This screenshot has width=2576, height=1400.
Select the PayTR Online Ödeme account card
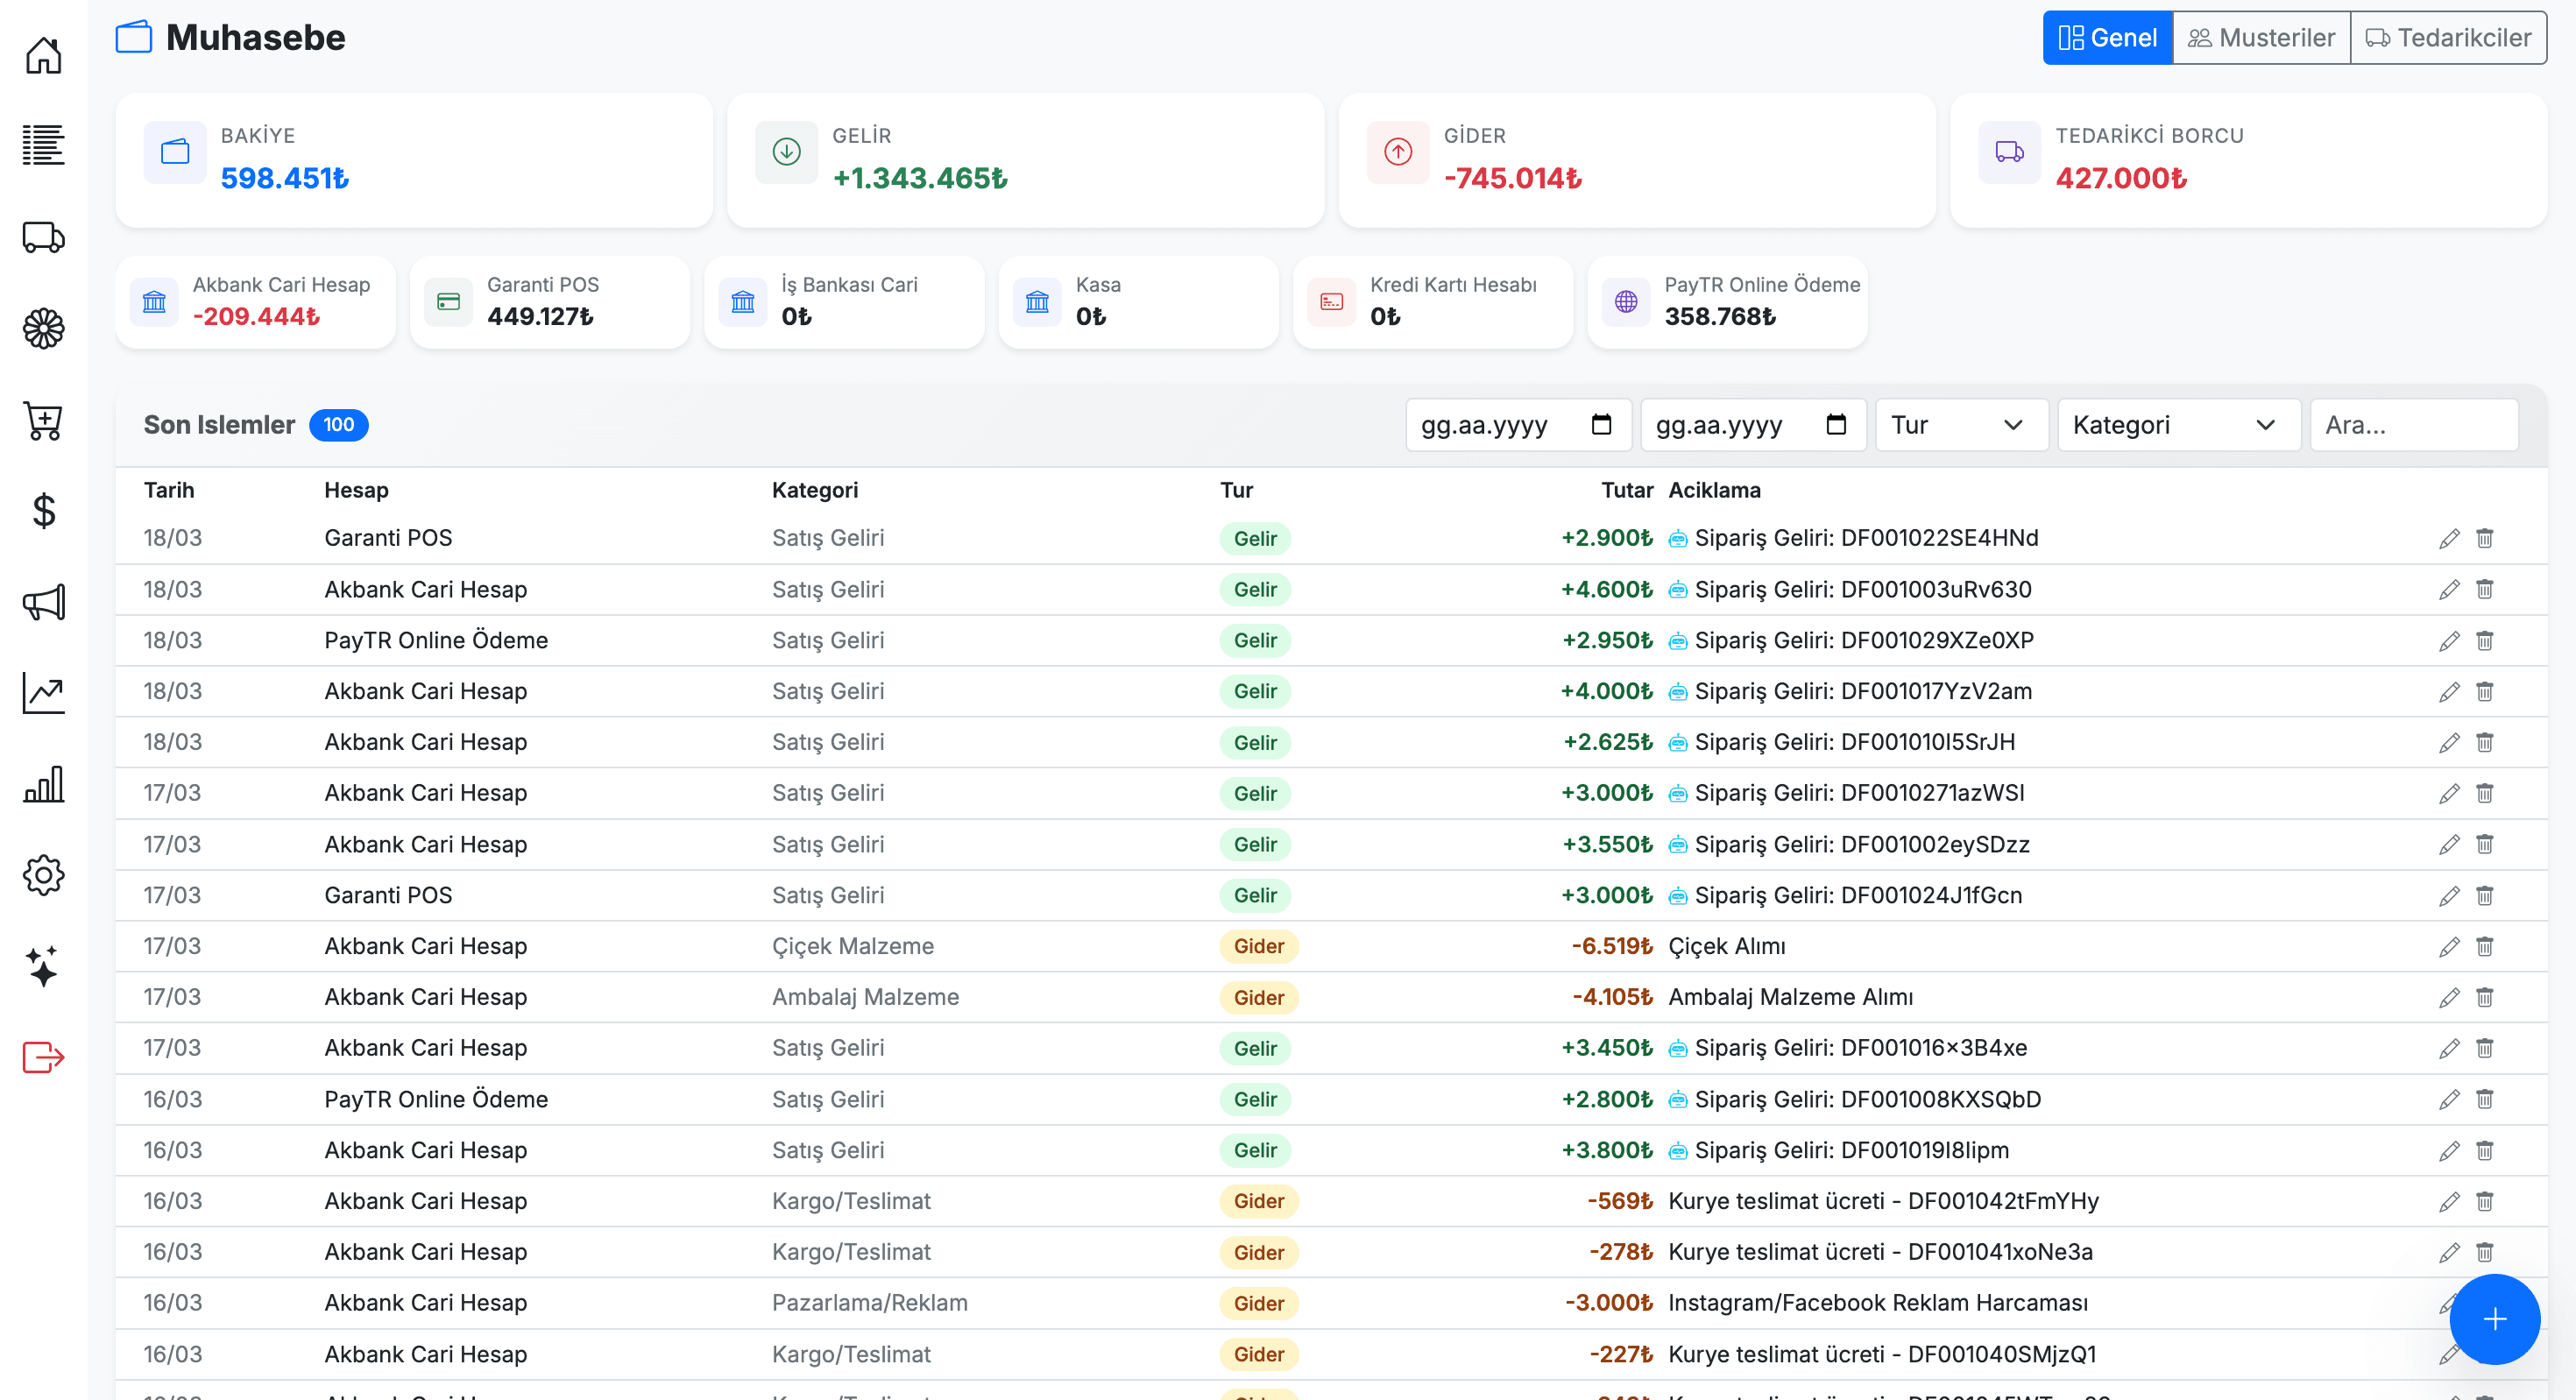[x=1727, y=302]
